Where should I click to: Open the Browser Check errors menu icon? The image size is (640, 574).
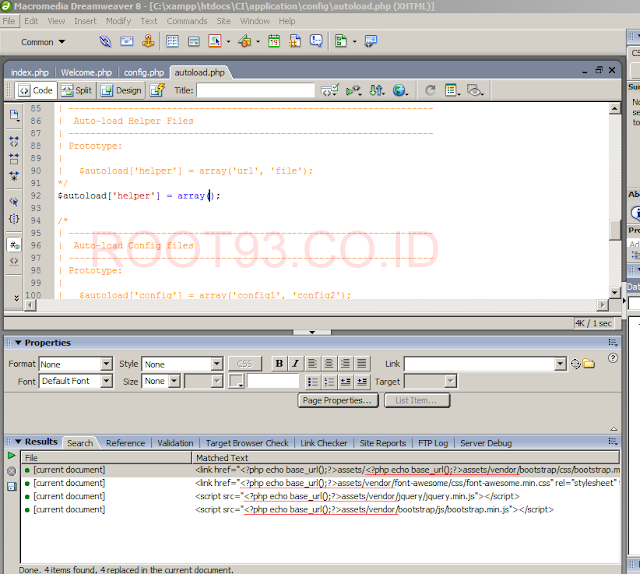pyautogui.click(x=330, y=90)
